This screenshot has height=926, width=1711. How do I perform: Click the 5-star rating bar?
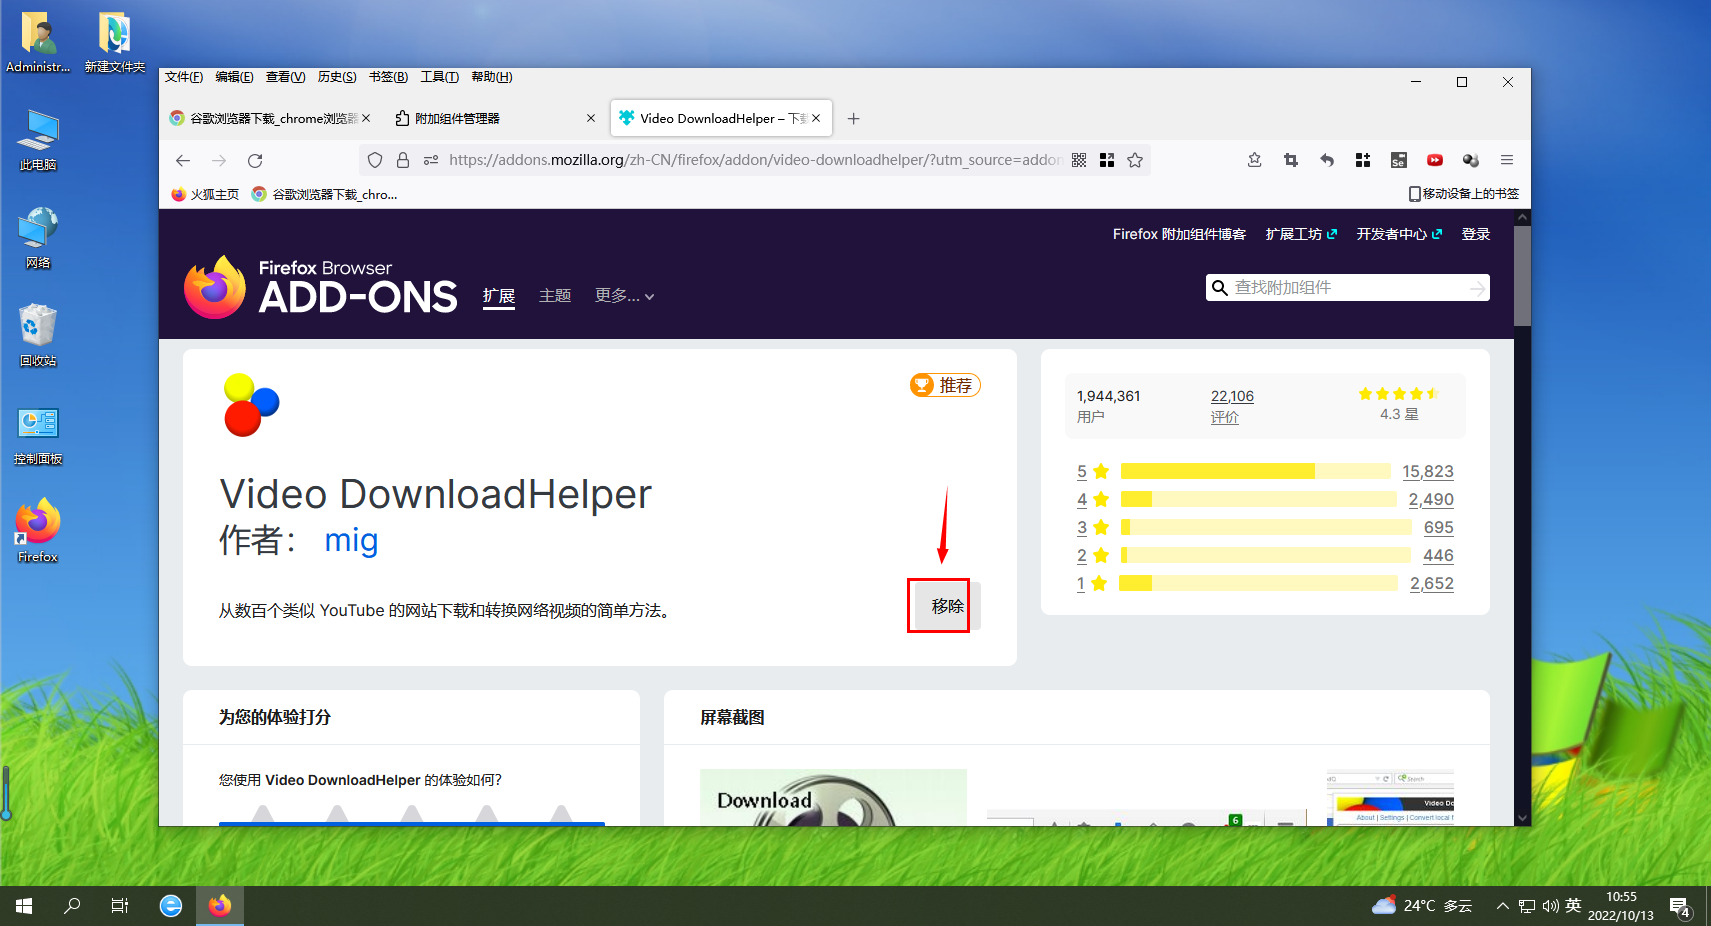(1255, 471)
